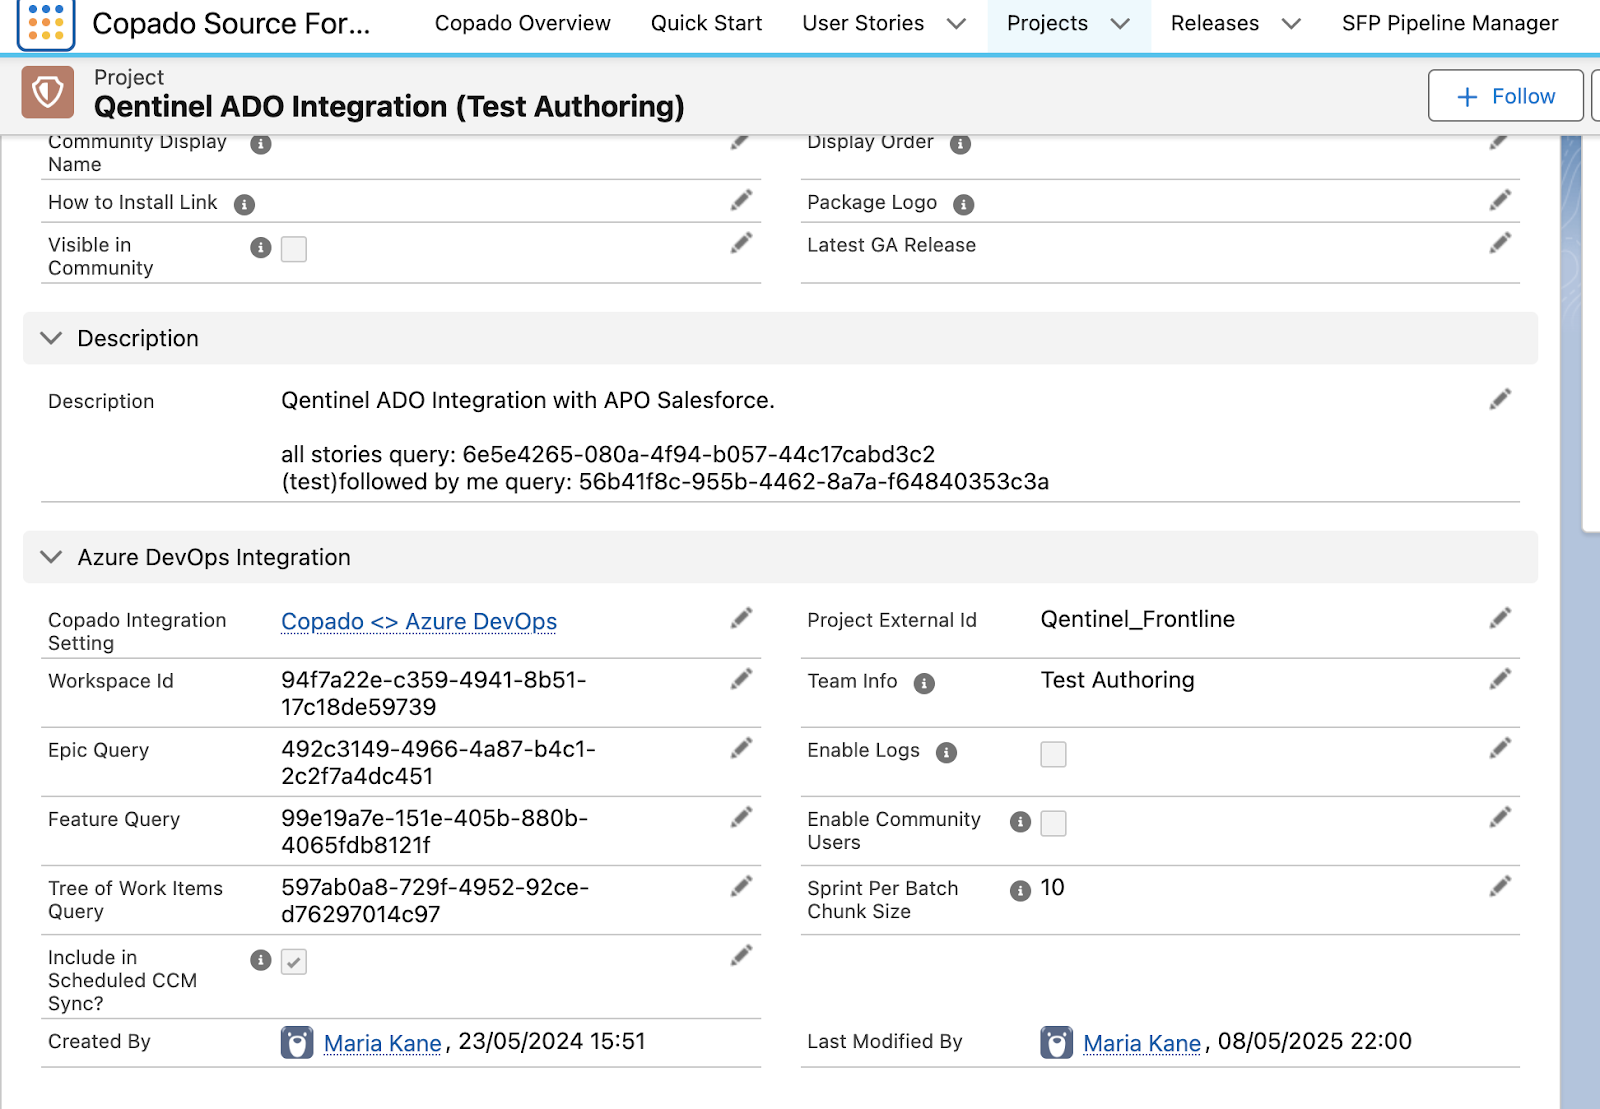Enable the Enable Logs checkbox
The height and width of the screenshot is (1109, 1600).
(1053, 754)
